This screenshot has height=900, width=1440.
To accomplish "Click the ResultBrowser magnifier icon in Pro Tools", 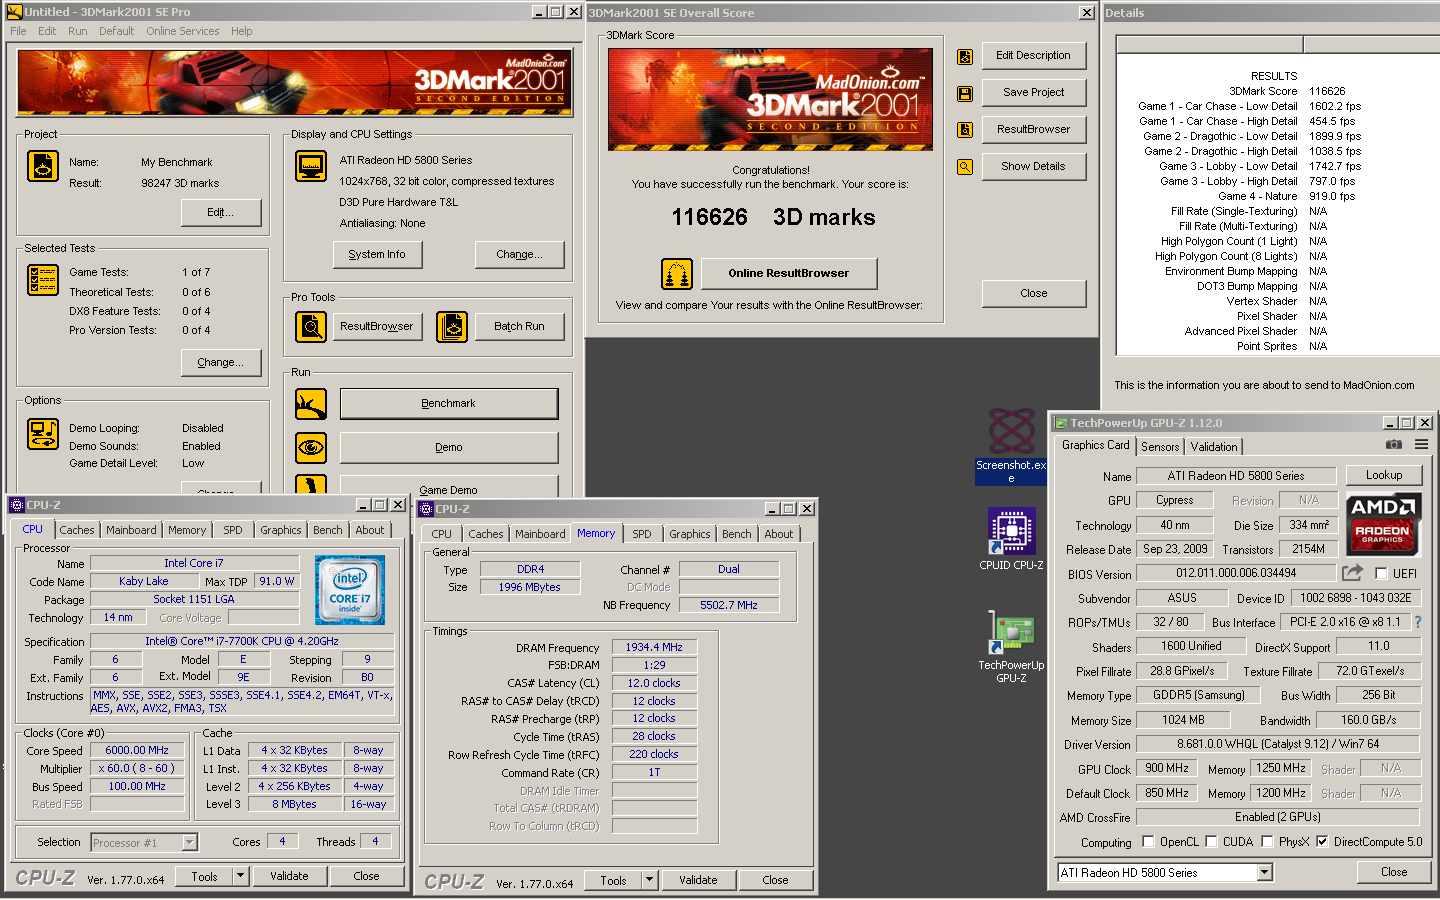I will 311,326.
